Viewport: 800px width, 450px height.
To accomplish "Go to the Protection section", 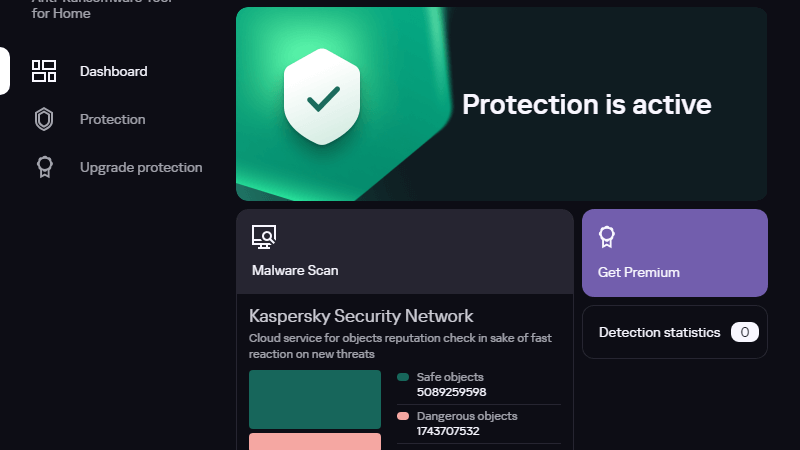I will pyautogui.click(x=112, y=119).
